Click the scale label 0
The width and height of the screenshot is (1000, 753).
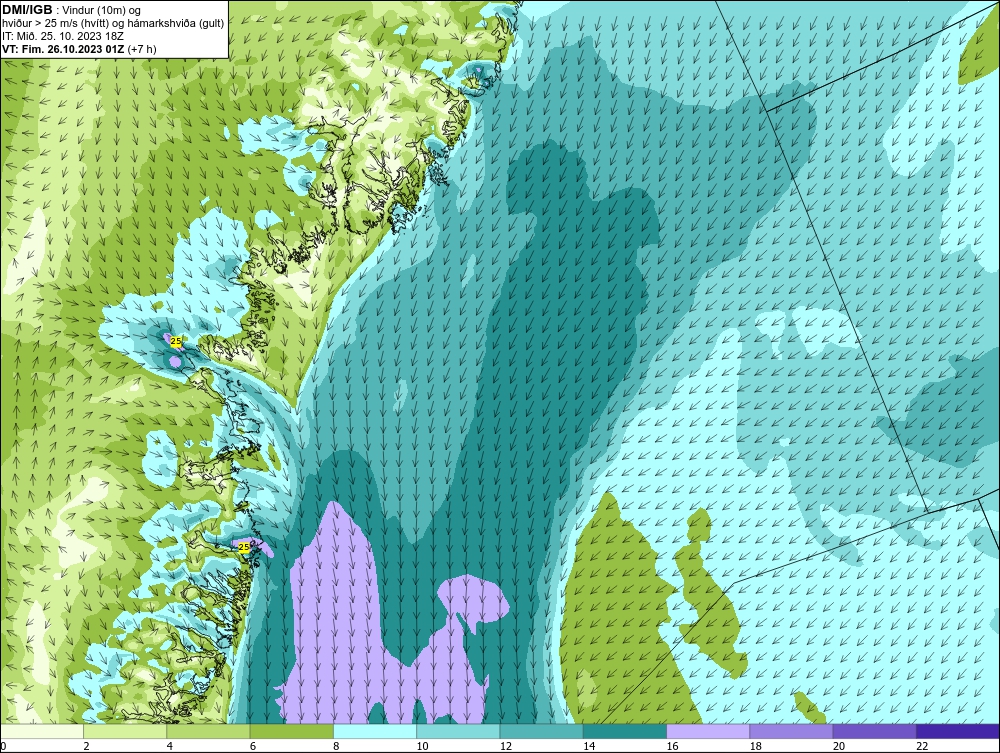click(x=3, y=747)
